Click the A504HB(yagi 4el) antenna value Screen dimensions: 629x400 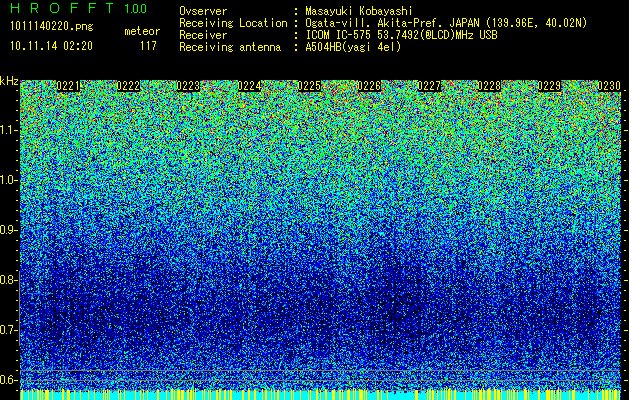(x=353, y=47)
